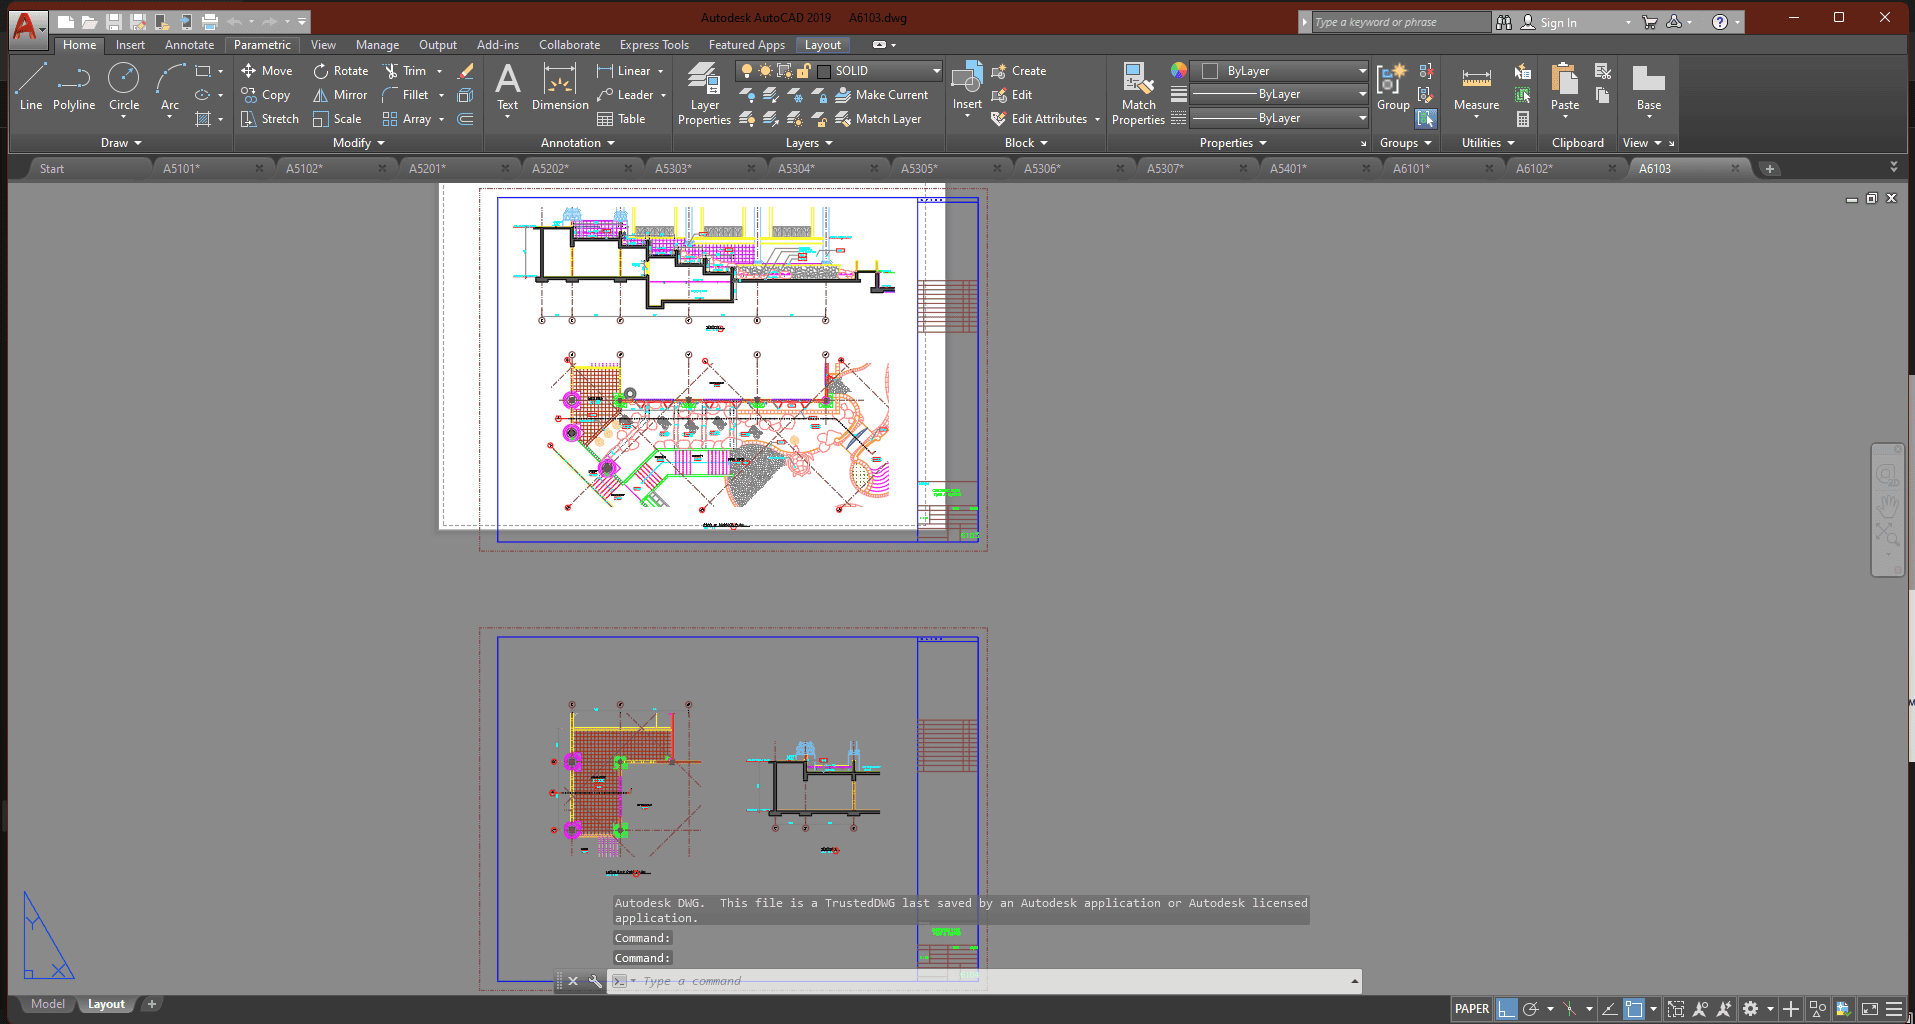
Task: Toggle the Model tab at bottom
Action: [47, 1004]
